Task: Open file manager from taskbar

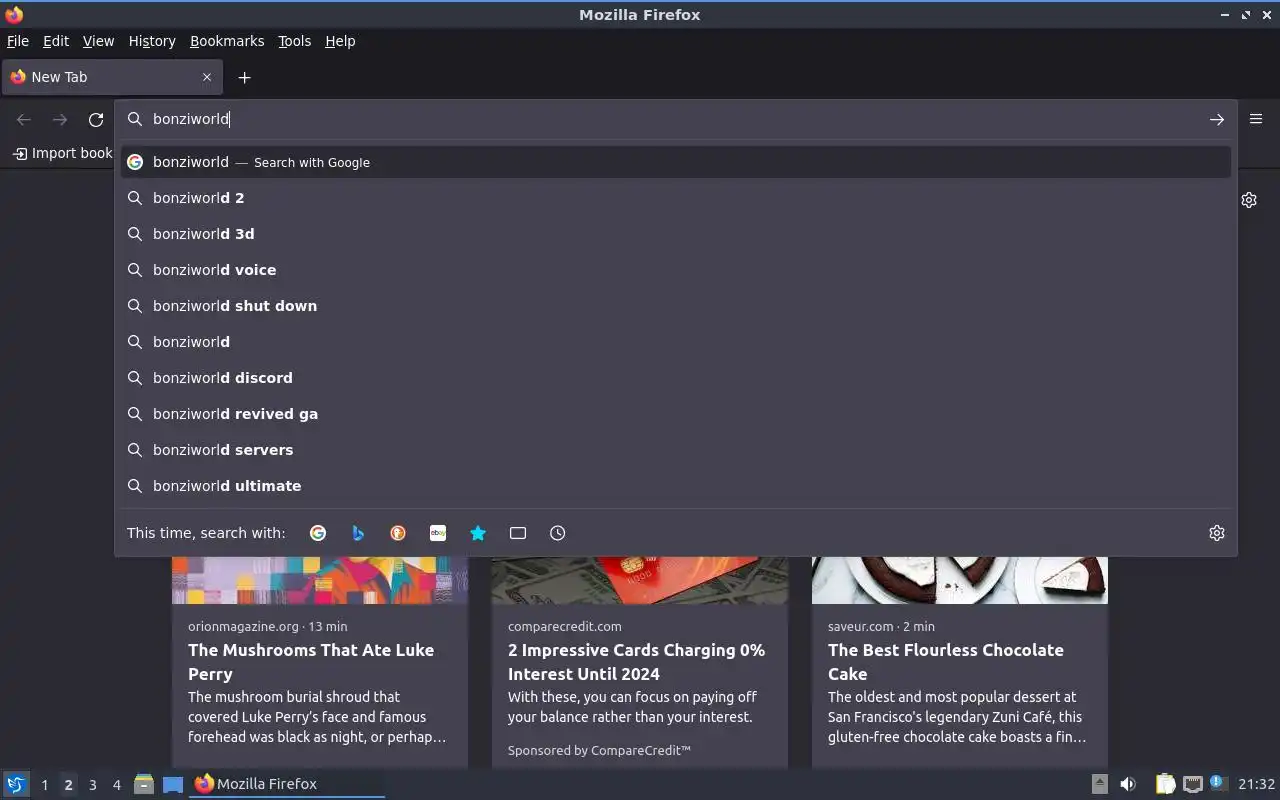Action: (x=144, y=784)
